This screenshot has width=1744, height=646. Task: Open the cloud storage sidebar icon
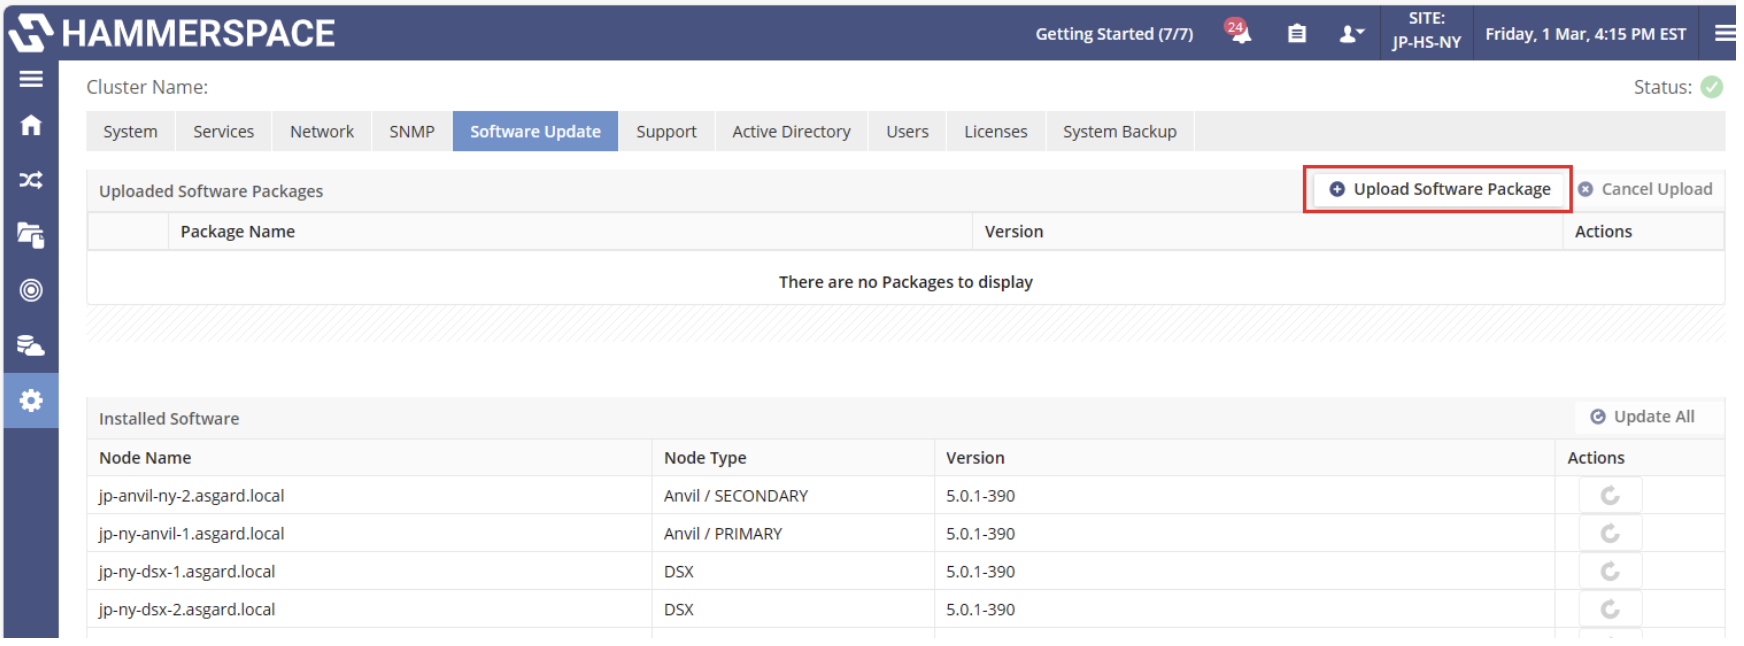pyautogui.click(x=31, y=345)
